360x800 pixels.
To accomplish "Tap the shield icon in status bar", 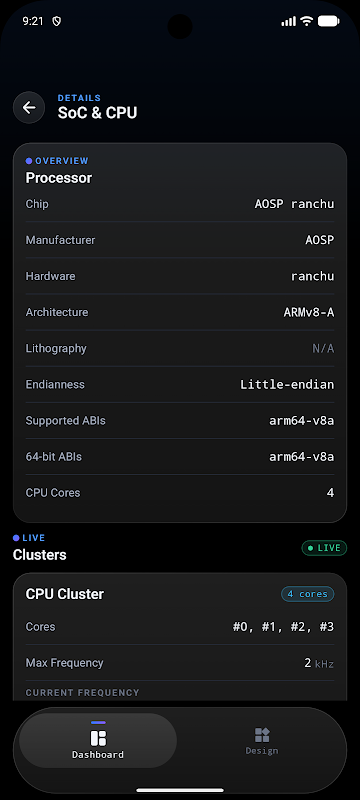I will click(x=57, y=21).
